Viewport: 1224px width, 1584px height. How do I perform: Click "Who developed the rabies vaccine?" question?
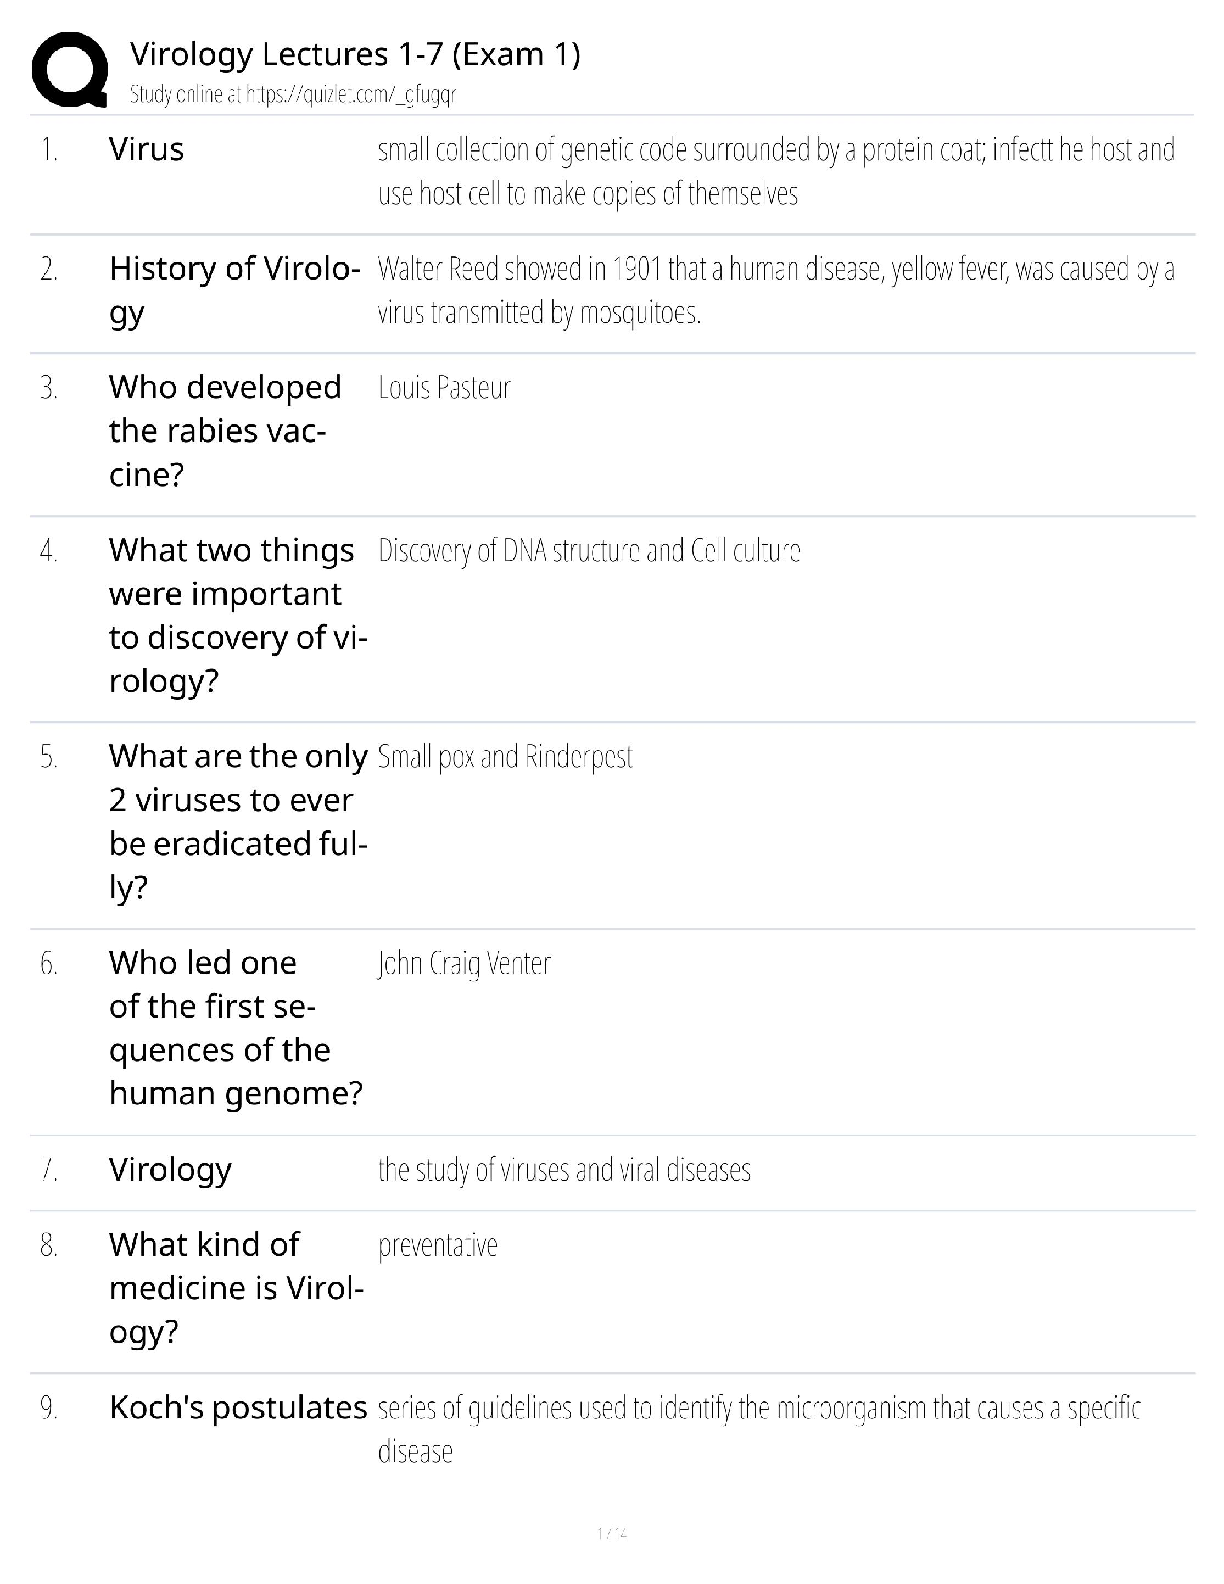[225, 430]
